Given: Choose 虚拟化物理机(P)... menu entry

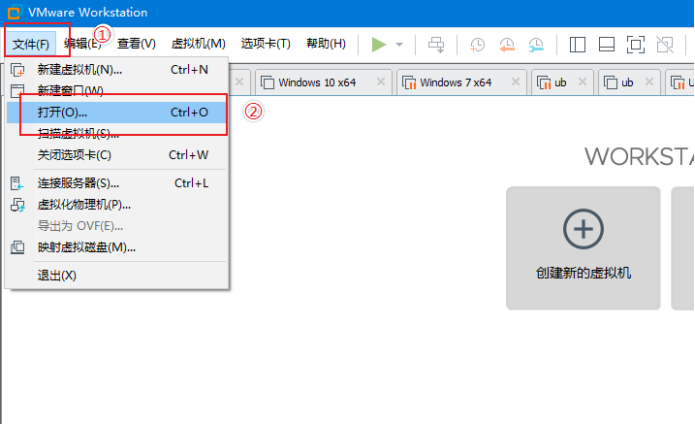Looking at the screenshot, I should click(x=117, y=205).
